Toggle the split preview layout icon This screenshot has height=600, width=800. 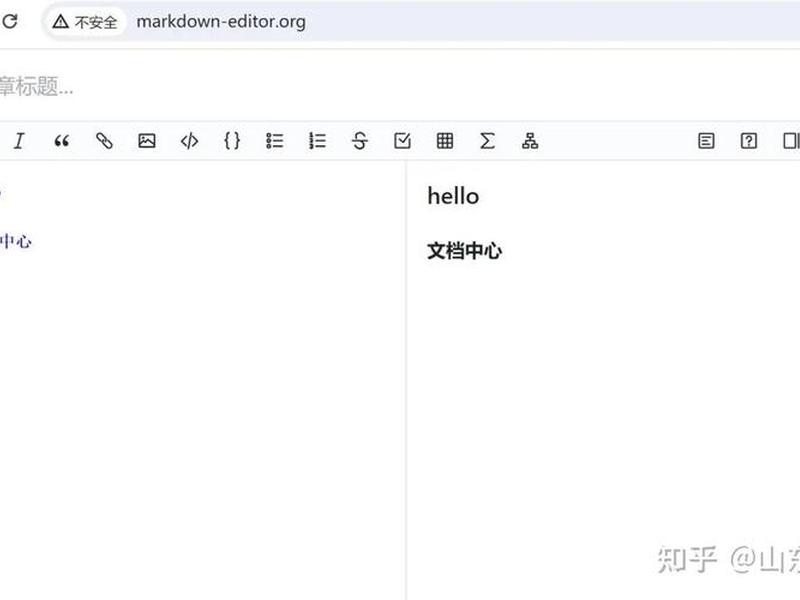click(791, 141)
